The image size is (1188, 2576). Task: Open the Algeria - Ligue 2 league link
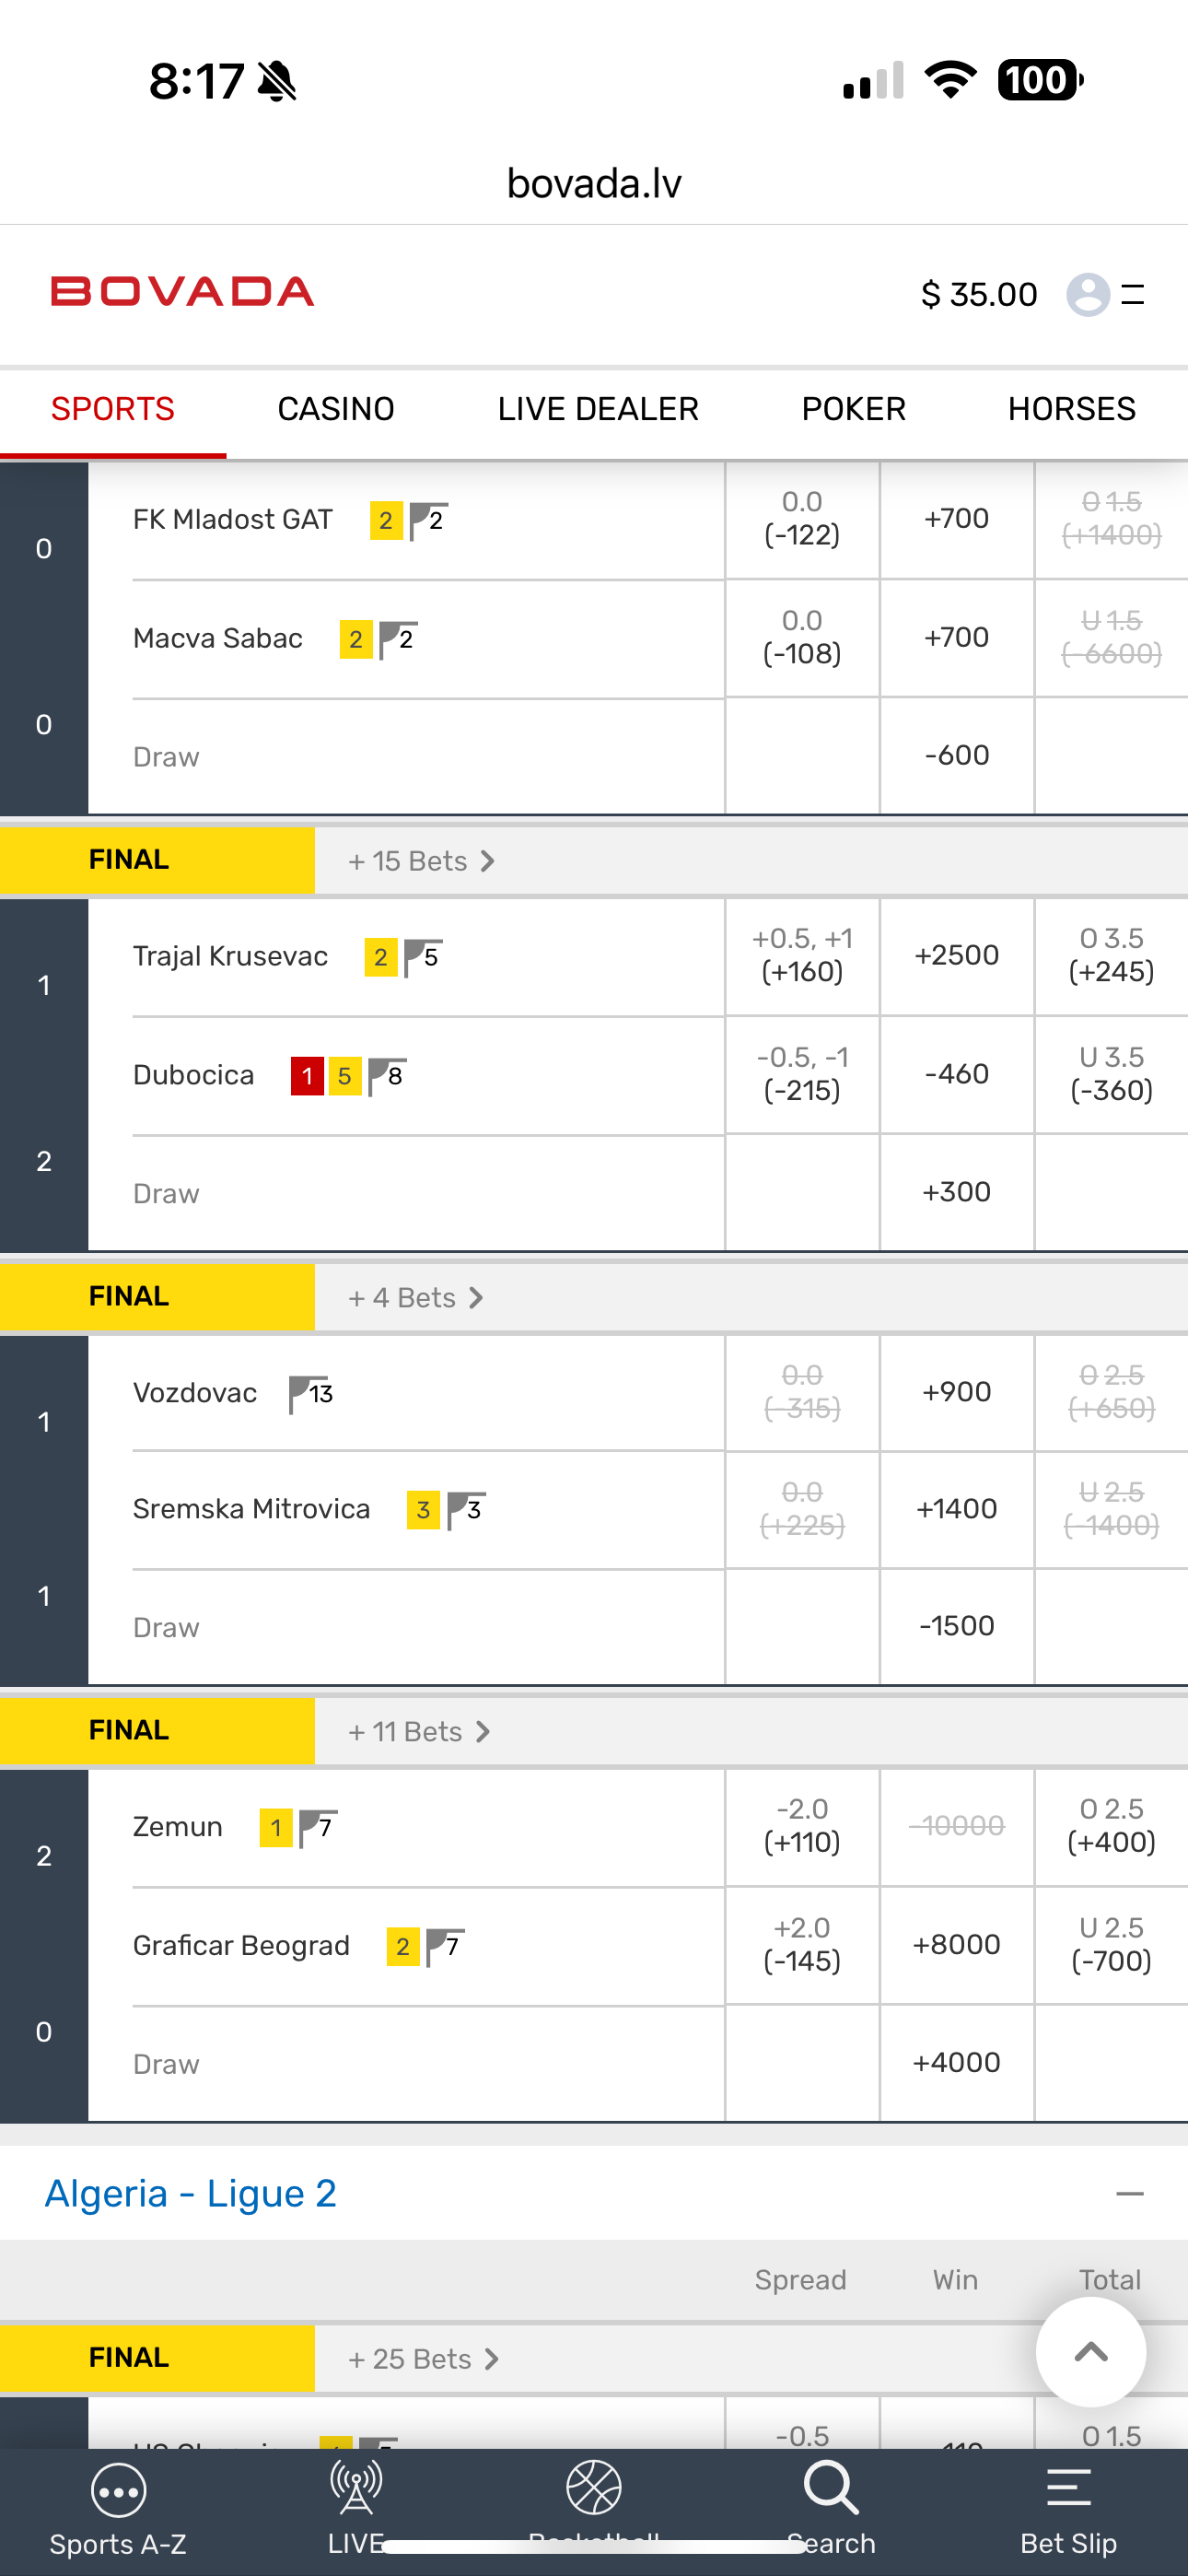point(191,2194)
